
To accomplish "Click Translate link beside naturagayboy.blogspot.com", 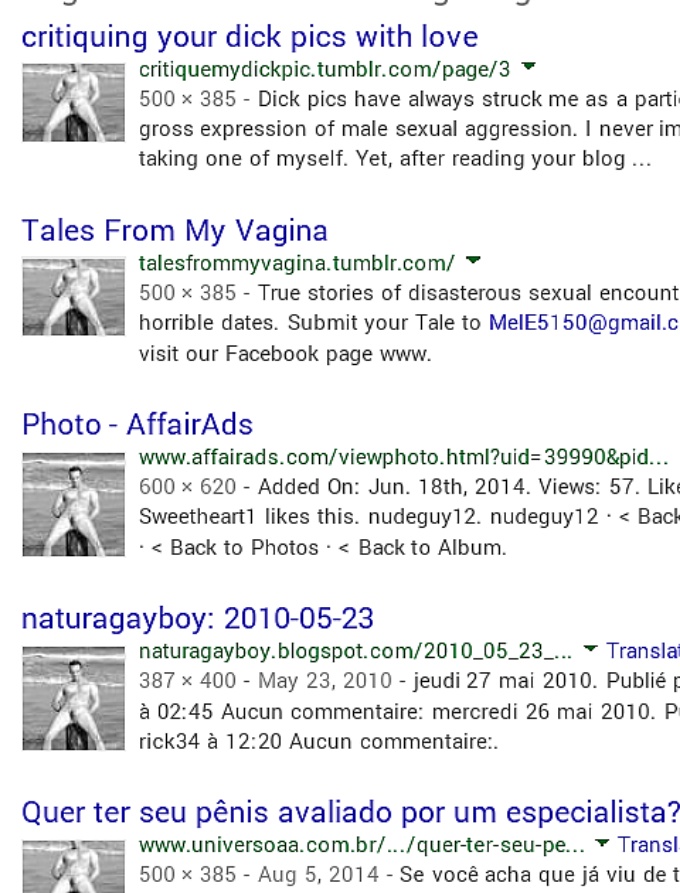I will point(643,650).
